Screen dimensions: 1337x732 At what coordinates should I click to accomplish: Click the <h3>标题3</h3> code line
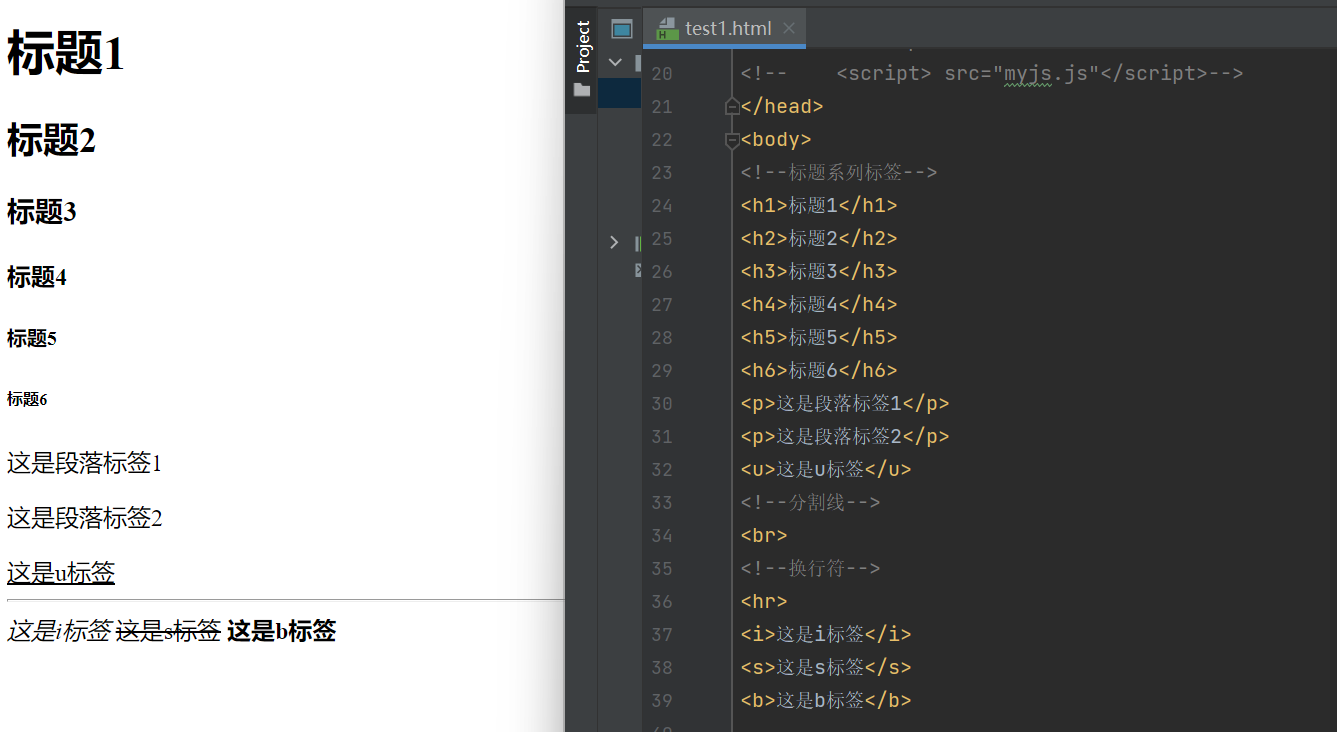pos(819,272)
